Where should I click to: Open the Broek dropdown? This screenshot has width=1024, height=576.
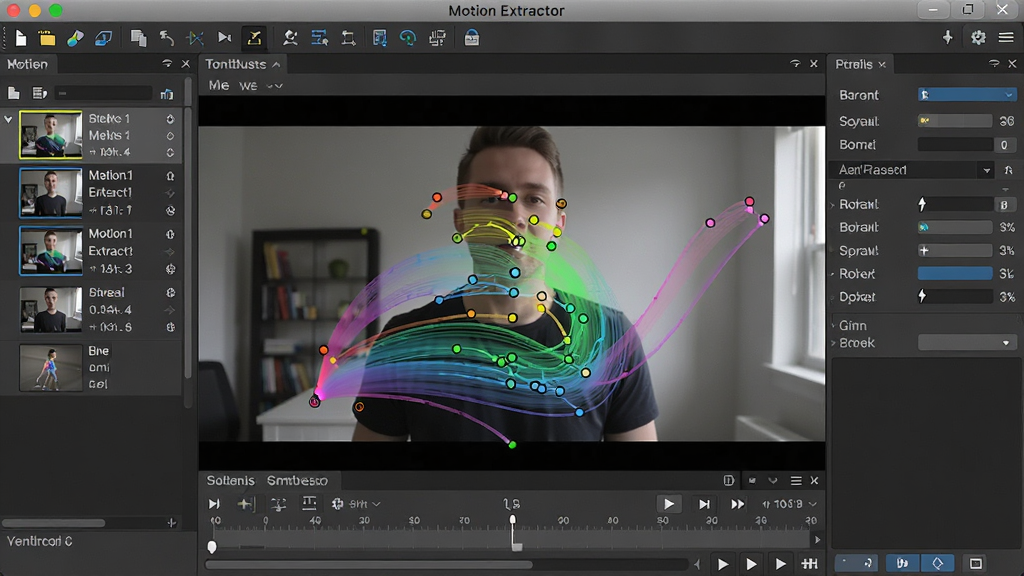(x=967, y=343)
